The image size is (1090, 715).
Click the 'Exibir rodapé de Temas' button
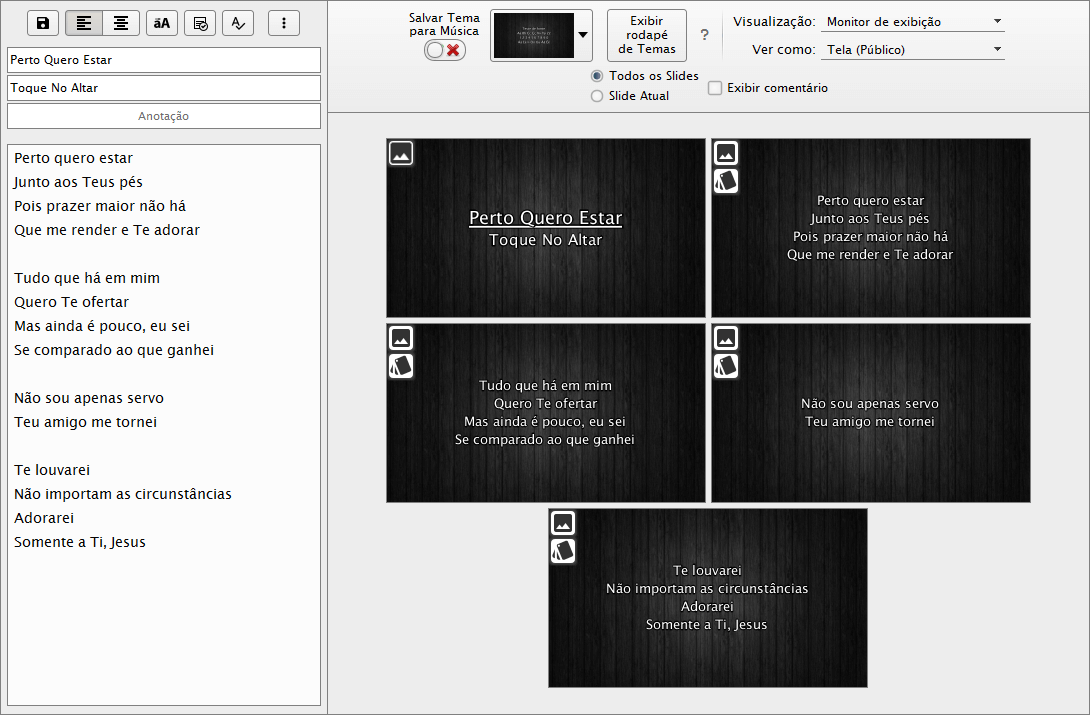click(x=646, y=36)
